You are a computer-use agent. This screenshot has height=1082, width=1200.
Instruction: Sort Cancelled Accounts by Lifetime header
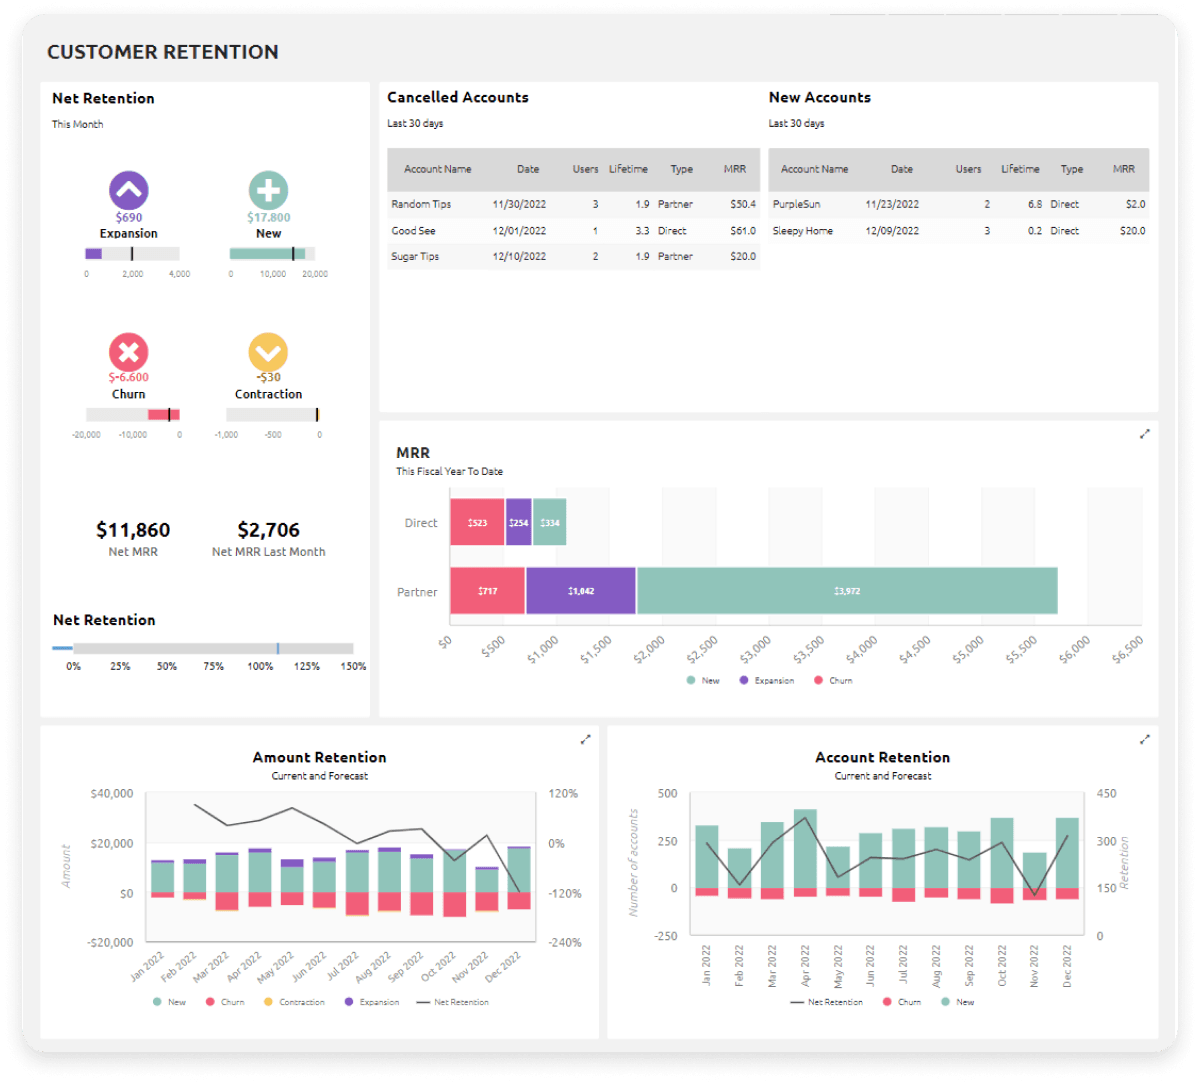coord(628,169)
